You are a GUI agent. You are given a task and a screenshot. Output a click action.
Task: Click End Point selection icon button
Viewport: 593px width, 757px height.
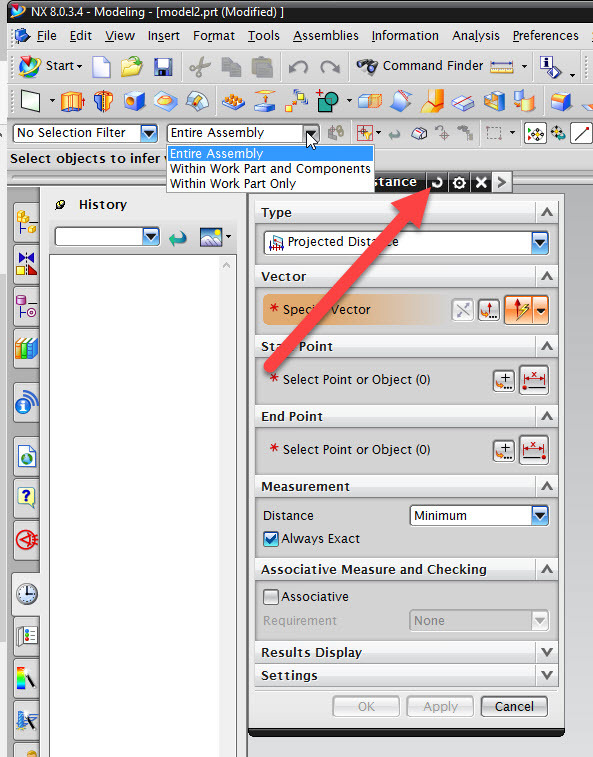(x=534, y=450)
